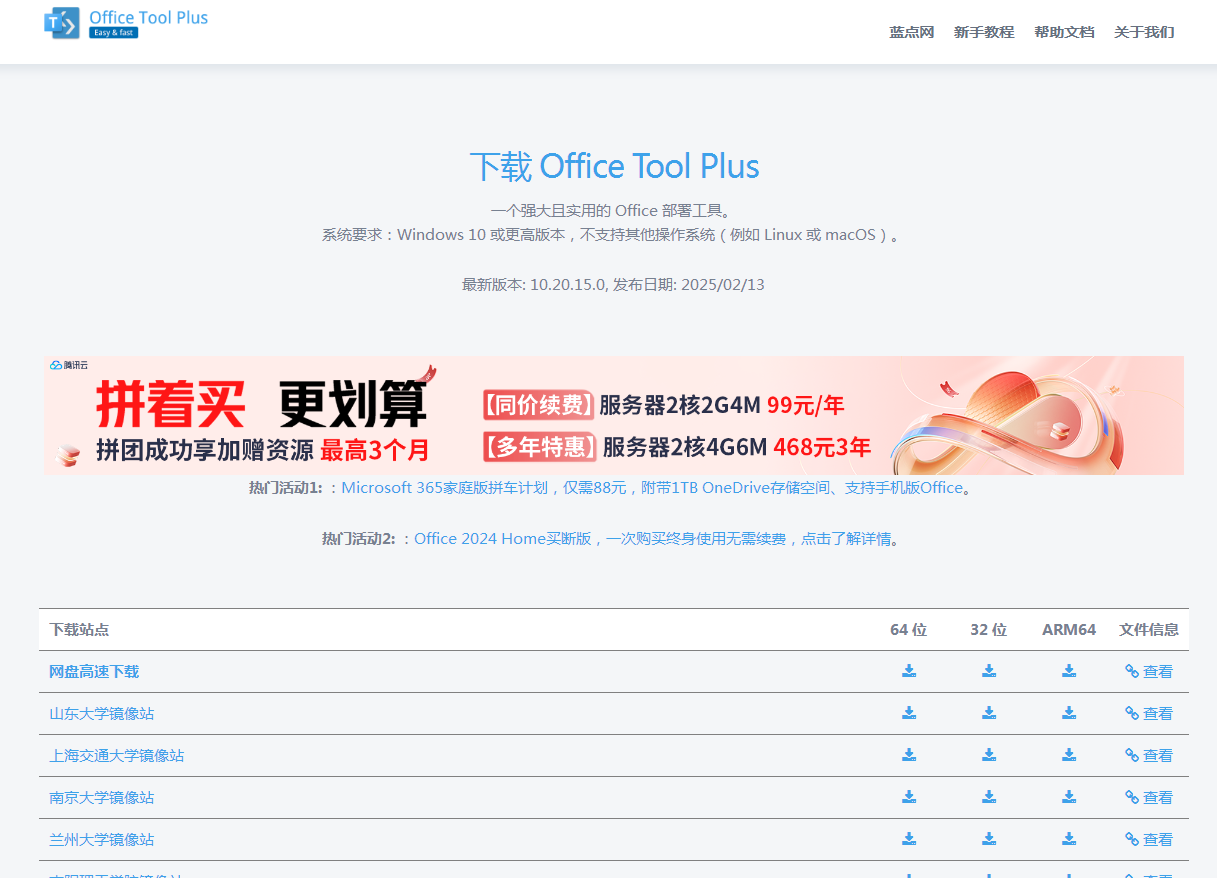Download 32 位 from 上海交通大学镜像站 row

(x=989, y=755)
